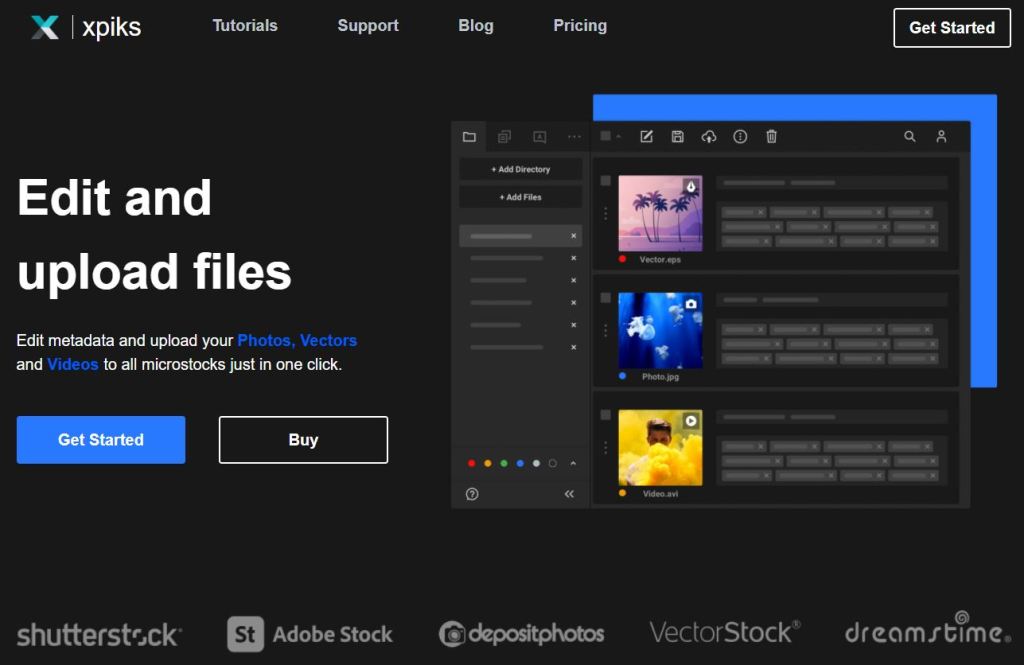Check the box next to Vector.eps
Image resolution: width=1024 pixels, height=665 pixels.
pyautogui.click(x=605, y=181)
